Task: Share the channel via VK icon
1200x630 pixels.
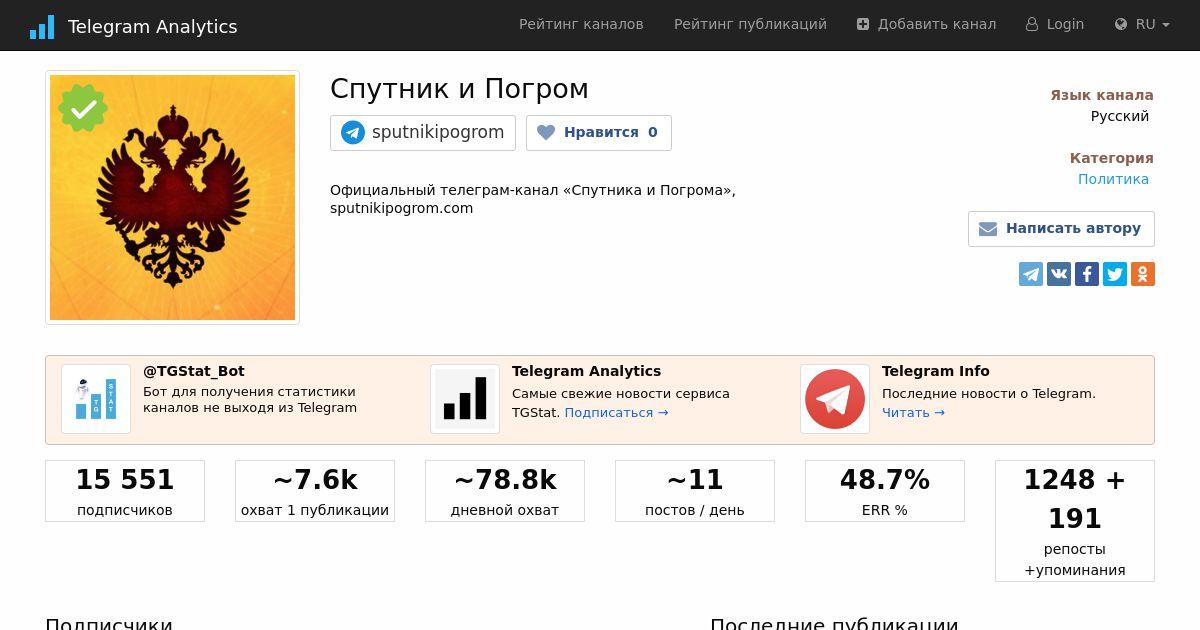Action: coord(1059,274)
